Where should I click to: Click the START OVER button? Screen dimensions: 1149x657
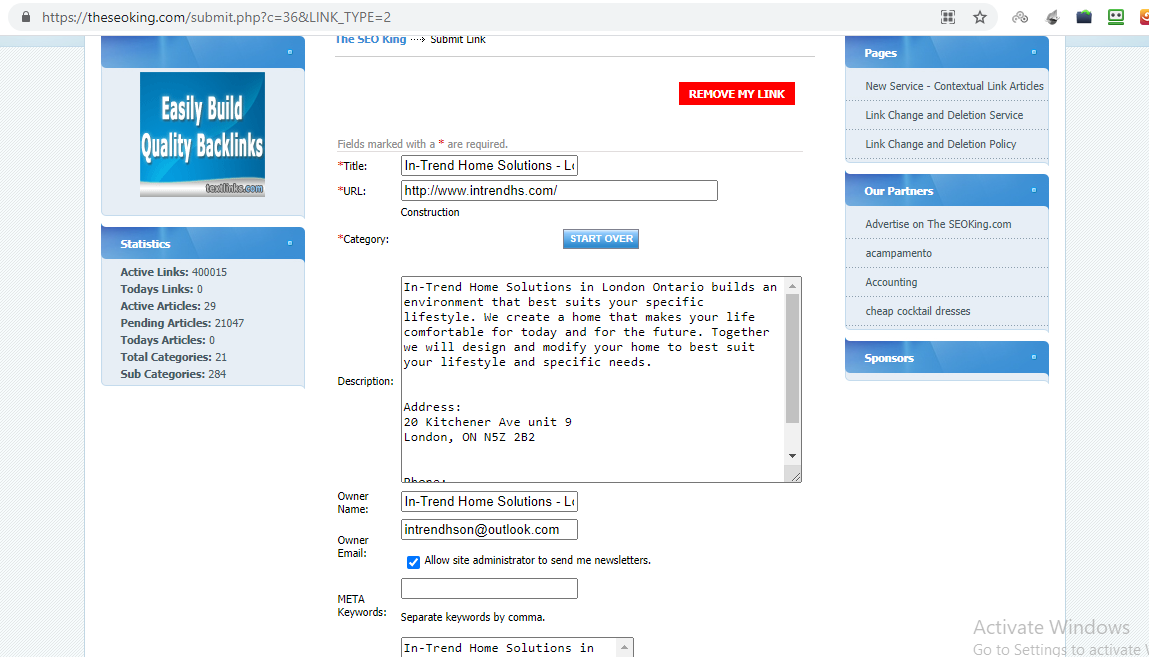(x=601, y=239)
